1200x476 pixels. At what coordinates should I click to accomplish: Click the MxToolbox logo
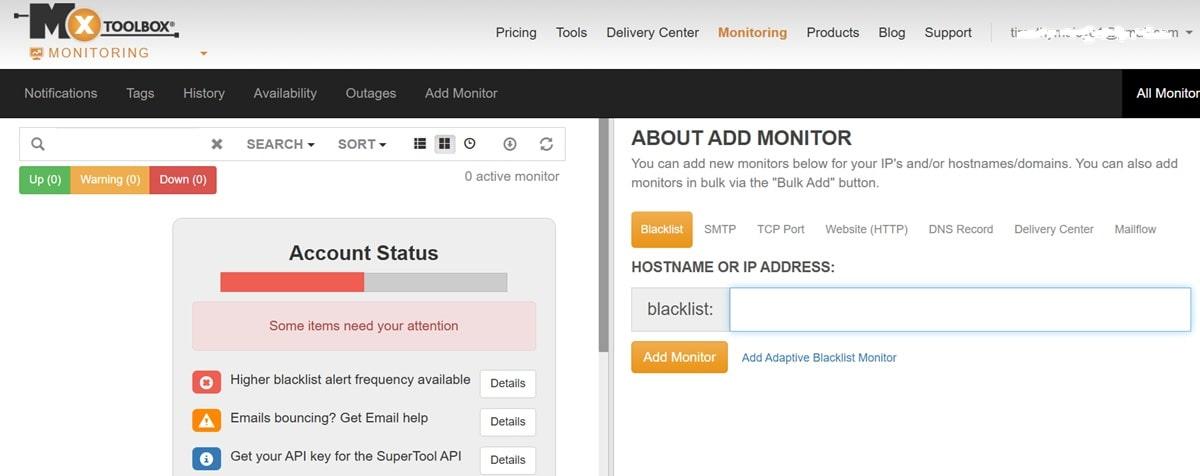(98, 22)
